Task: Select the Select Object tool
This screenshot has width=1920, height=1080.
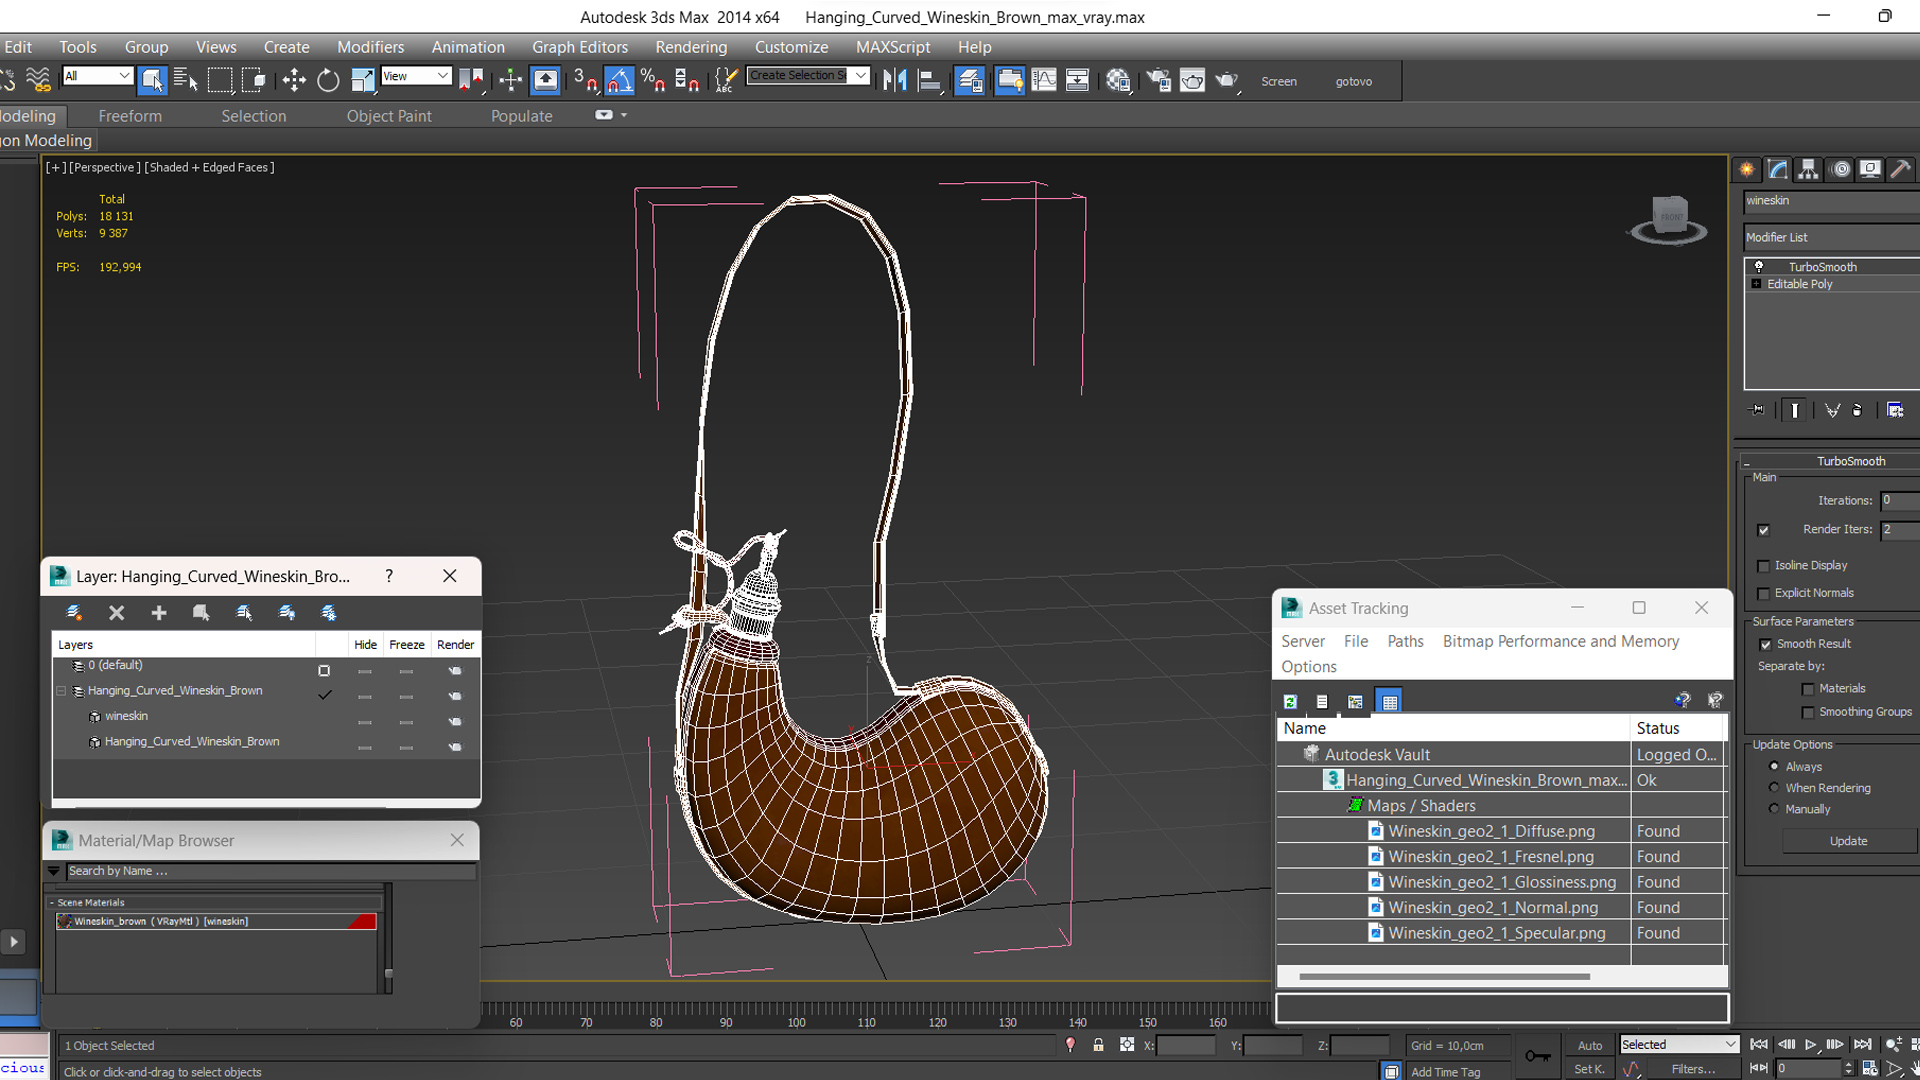Action: [x=152, y=80]
